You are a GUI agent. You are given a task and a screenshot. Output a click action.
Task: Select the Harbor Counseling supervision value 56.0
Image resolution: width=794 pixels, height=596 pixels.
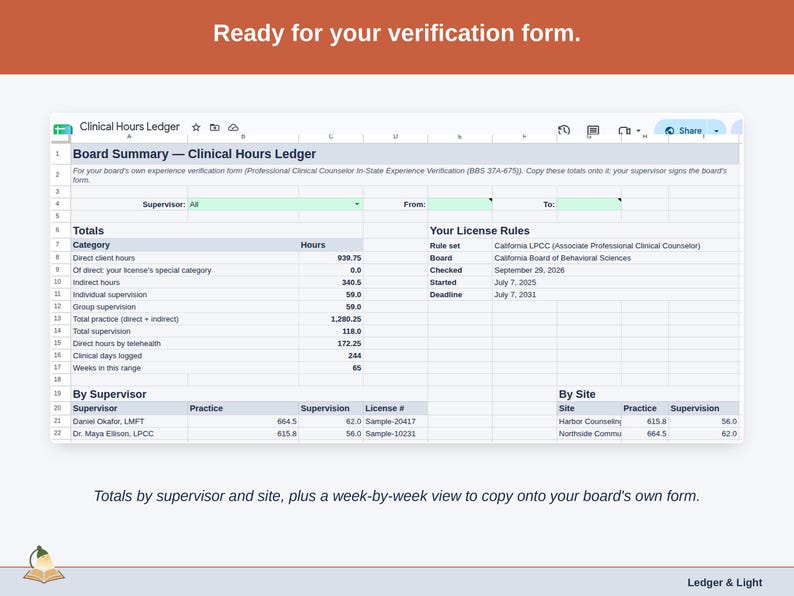pyautogui.click(x=704, y=421)
